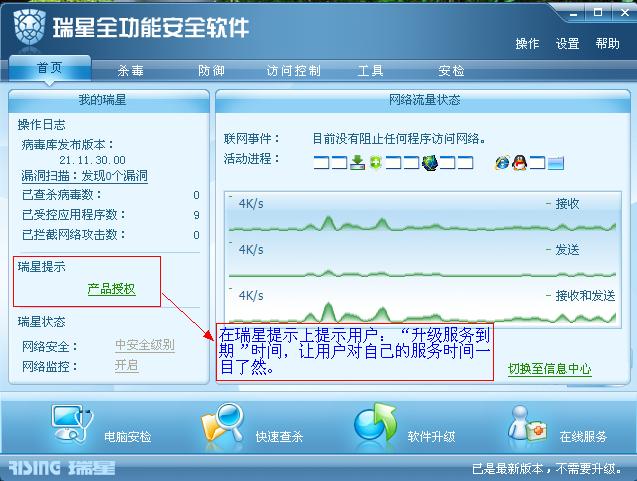Click the 软件升级 globe arrow icon
This screenshot has width=637, height=481.
tap(375, 423)
